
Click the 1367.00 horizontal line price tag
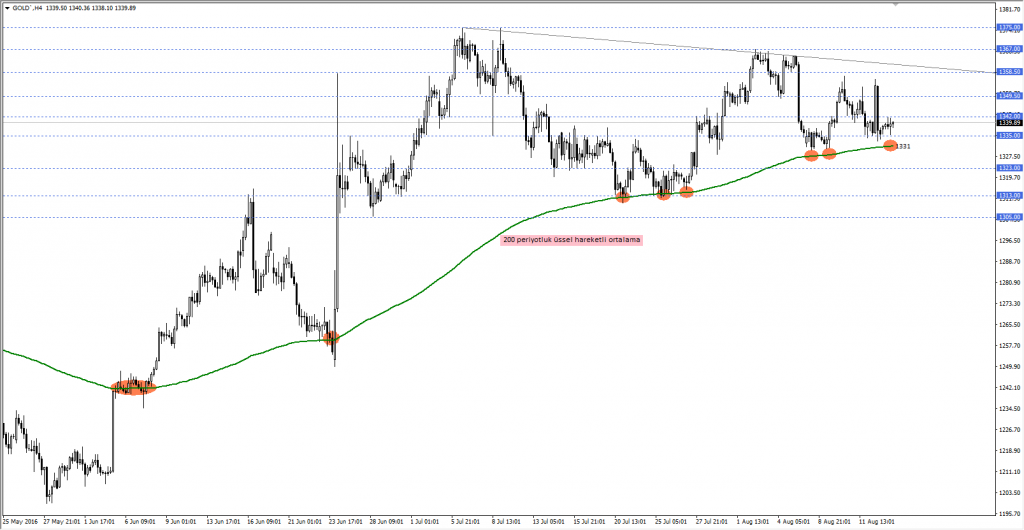pos(1010,49)
